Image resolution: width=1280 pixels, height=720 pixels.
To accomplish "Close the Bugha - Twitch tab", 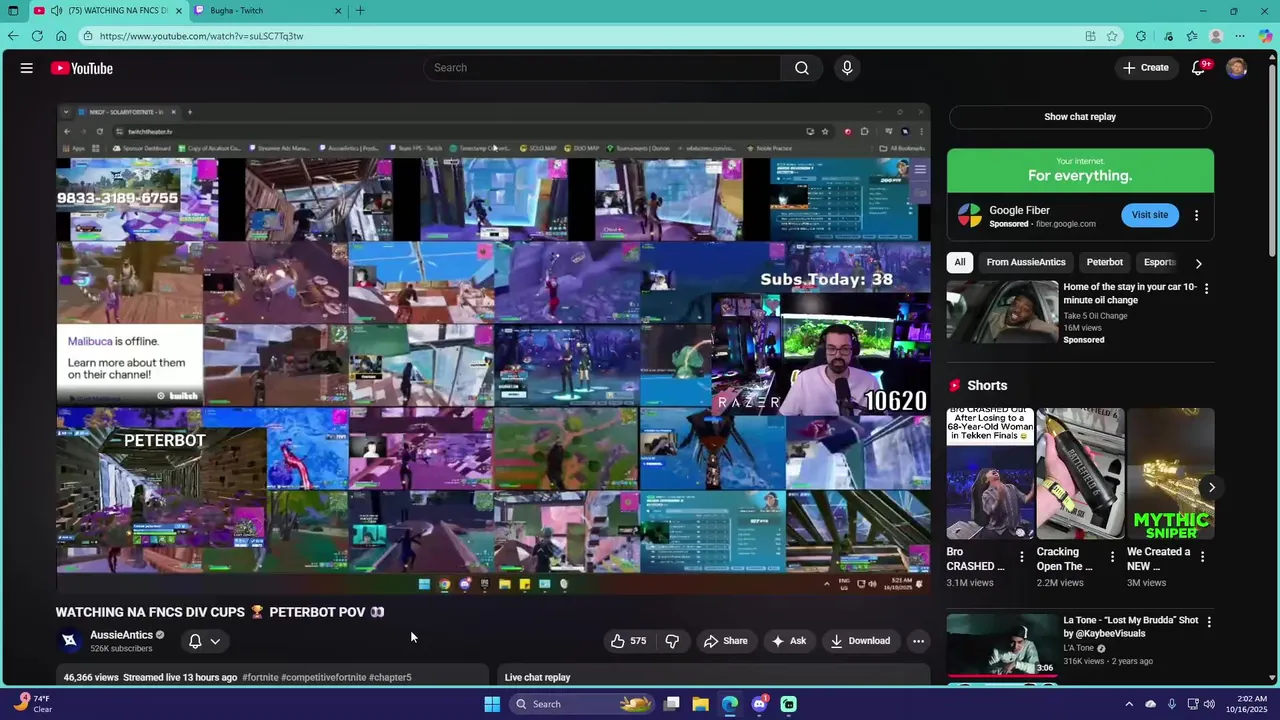I will point(338,11).
